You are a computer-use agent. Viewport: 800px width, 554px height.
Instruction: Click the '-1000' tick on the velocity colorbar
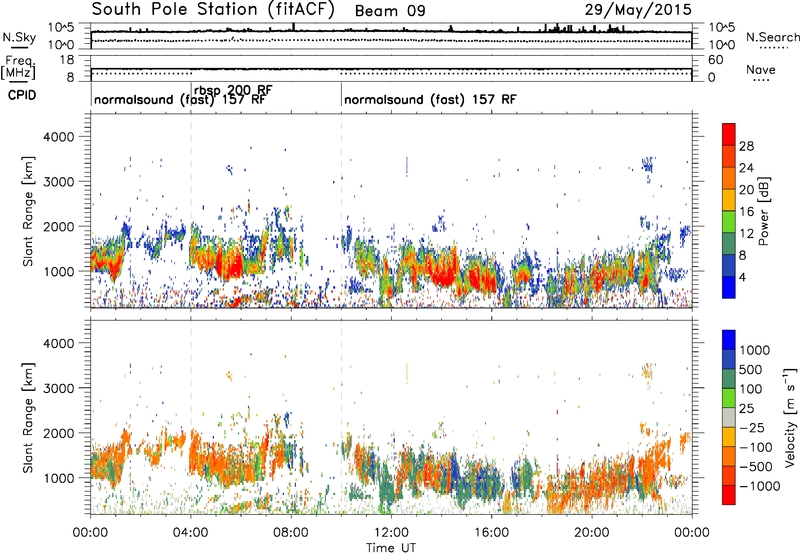point(759,486)
